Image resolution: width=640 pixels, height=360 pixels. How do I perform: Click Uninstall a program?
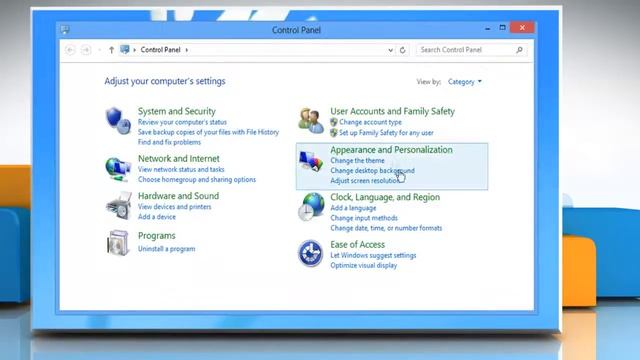(x=167, y=249)
